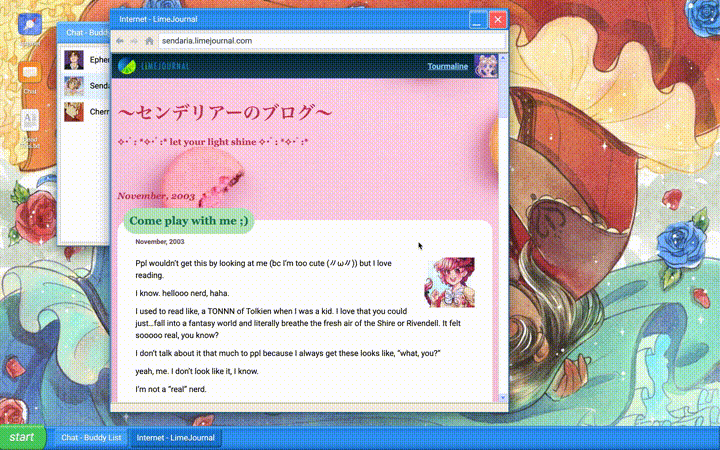Switch to Internet - LimeJournal taskbar item
The width and height of the screenshot is (720, 450).
click(x=176, y=438)
